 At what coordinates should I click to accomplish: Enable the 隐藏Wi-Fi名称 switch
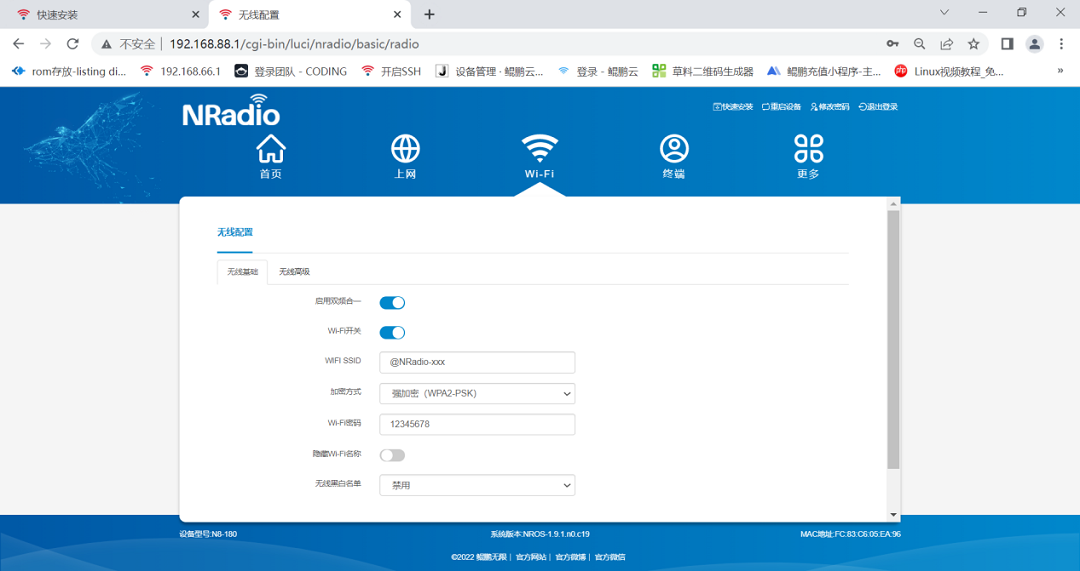(393, 455)
